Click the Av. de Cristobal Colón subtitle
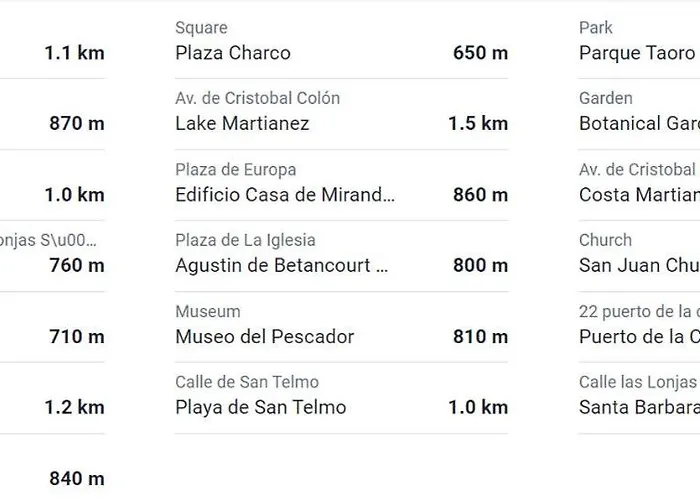This screenshot has width=700, height=500. (258, 98)
